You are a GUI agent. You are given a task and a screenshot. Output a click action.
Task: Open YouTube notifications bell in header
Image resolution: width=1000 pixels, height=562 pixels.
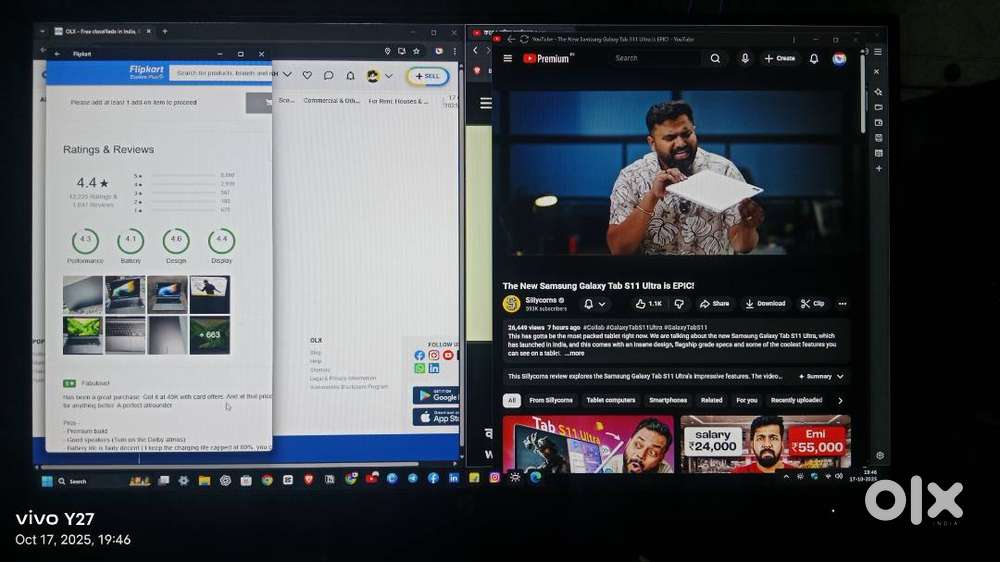pyautogui.click(x=814, y=59)
